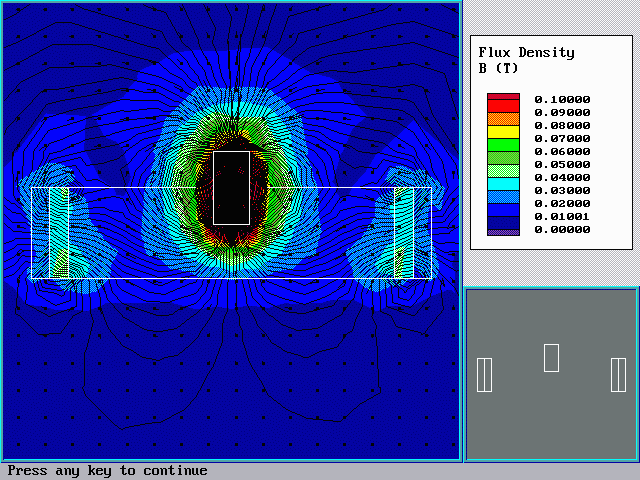Viewport: 640px width, 480px height.
Task: Click the right double rectangle in gray overview
Action: [618, 375]
